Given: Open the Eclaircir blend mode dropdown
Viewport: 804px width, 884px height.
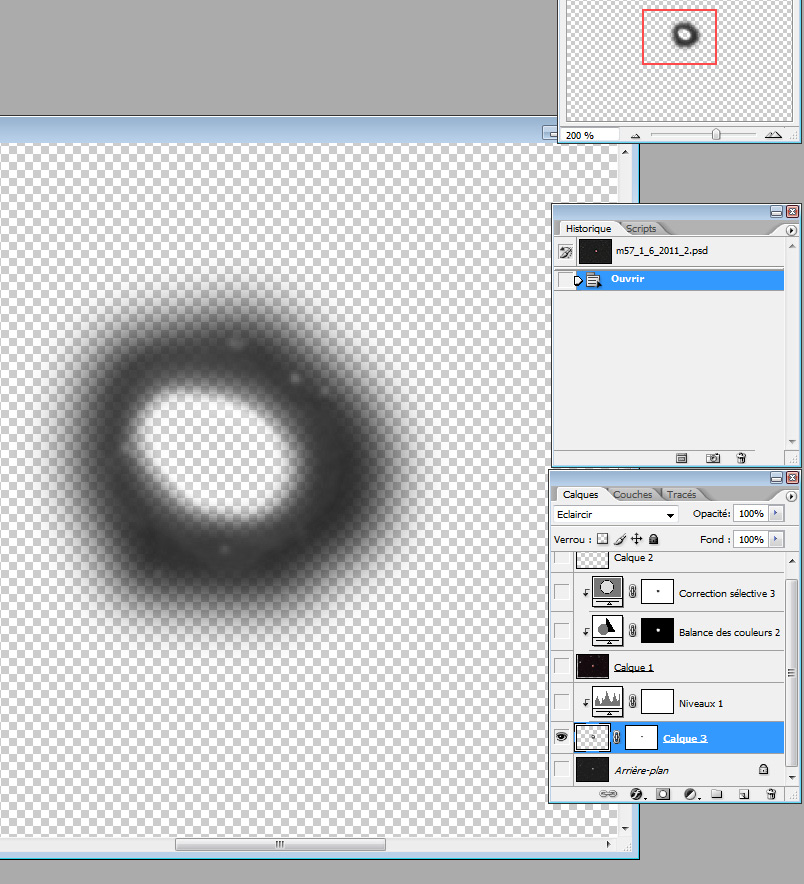Looking at the screenshot, I should (615, 514).
